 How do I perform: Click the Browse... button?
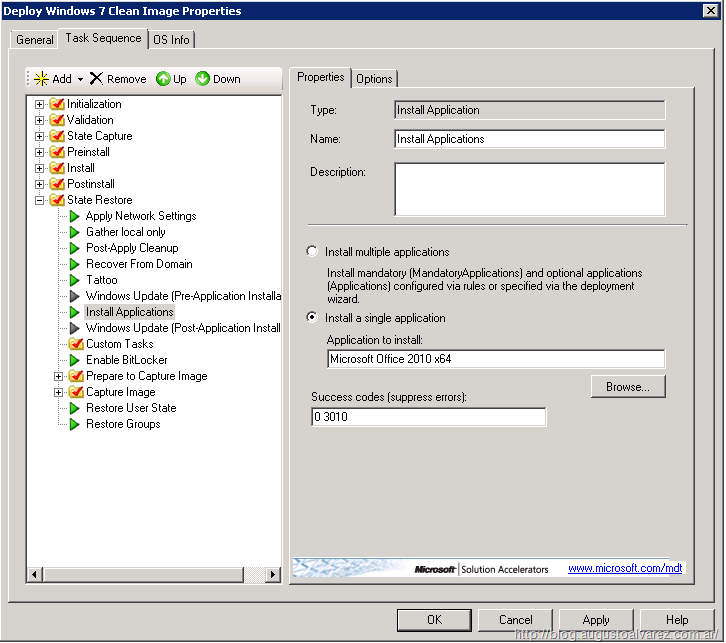pyautogui.click(x=627, y=386)
